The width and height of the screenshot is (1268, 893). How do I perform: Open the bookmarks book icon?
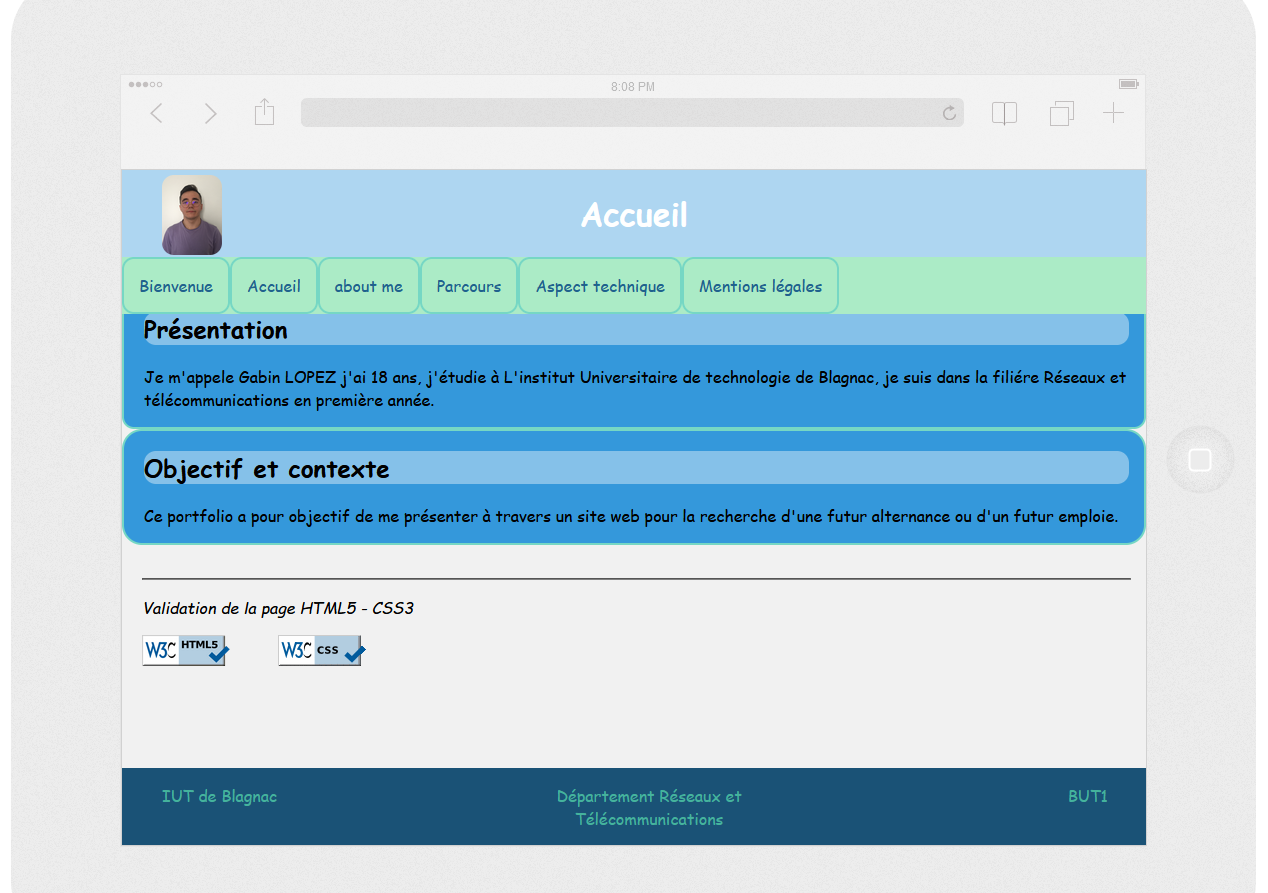1004,113
